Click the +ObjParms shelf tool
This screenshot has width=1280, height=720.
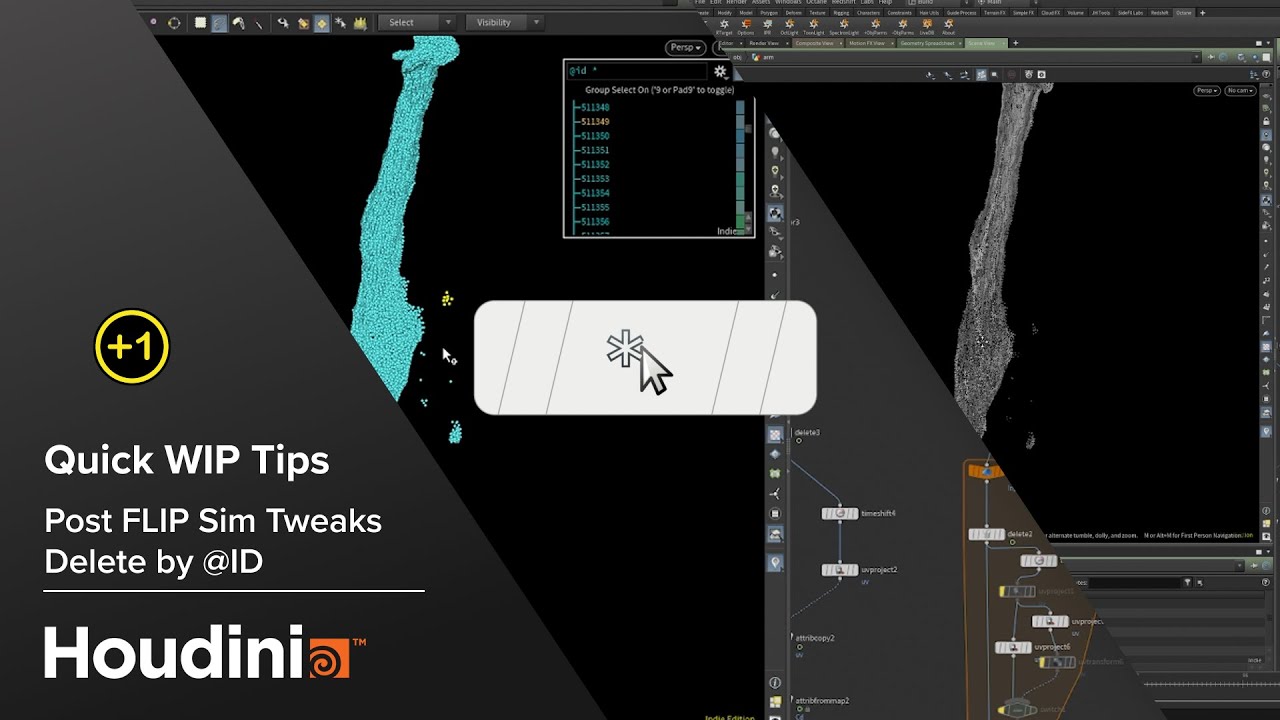[x=875, y=26]
